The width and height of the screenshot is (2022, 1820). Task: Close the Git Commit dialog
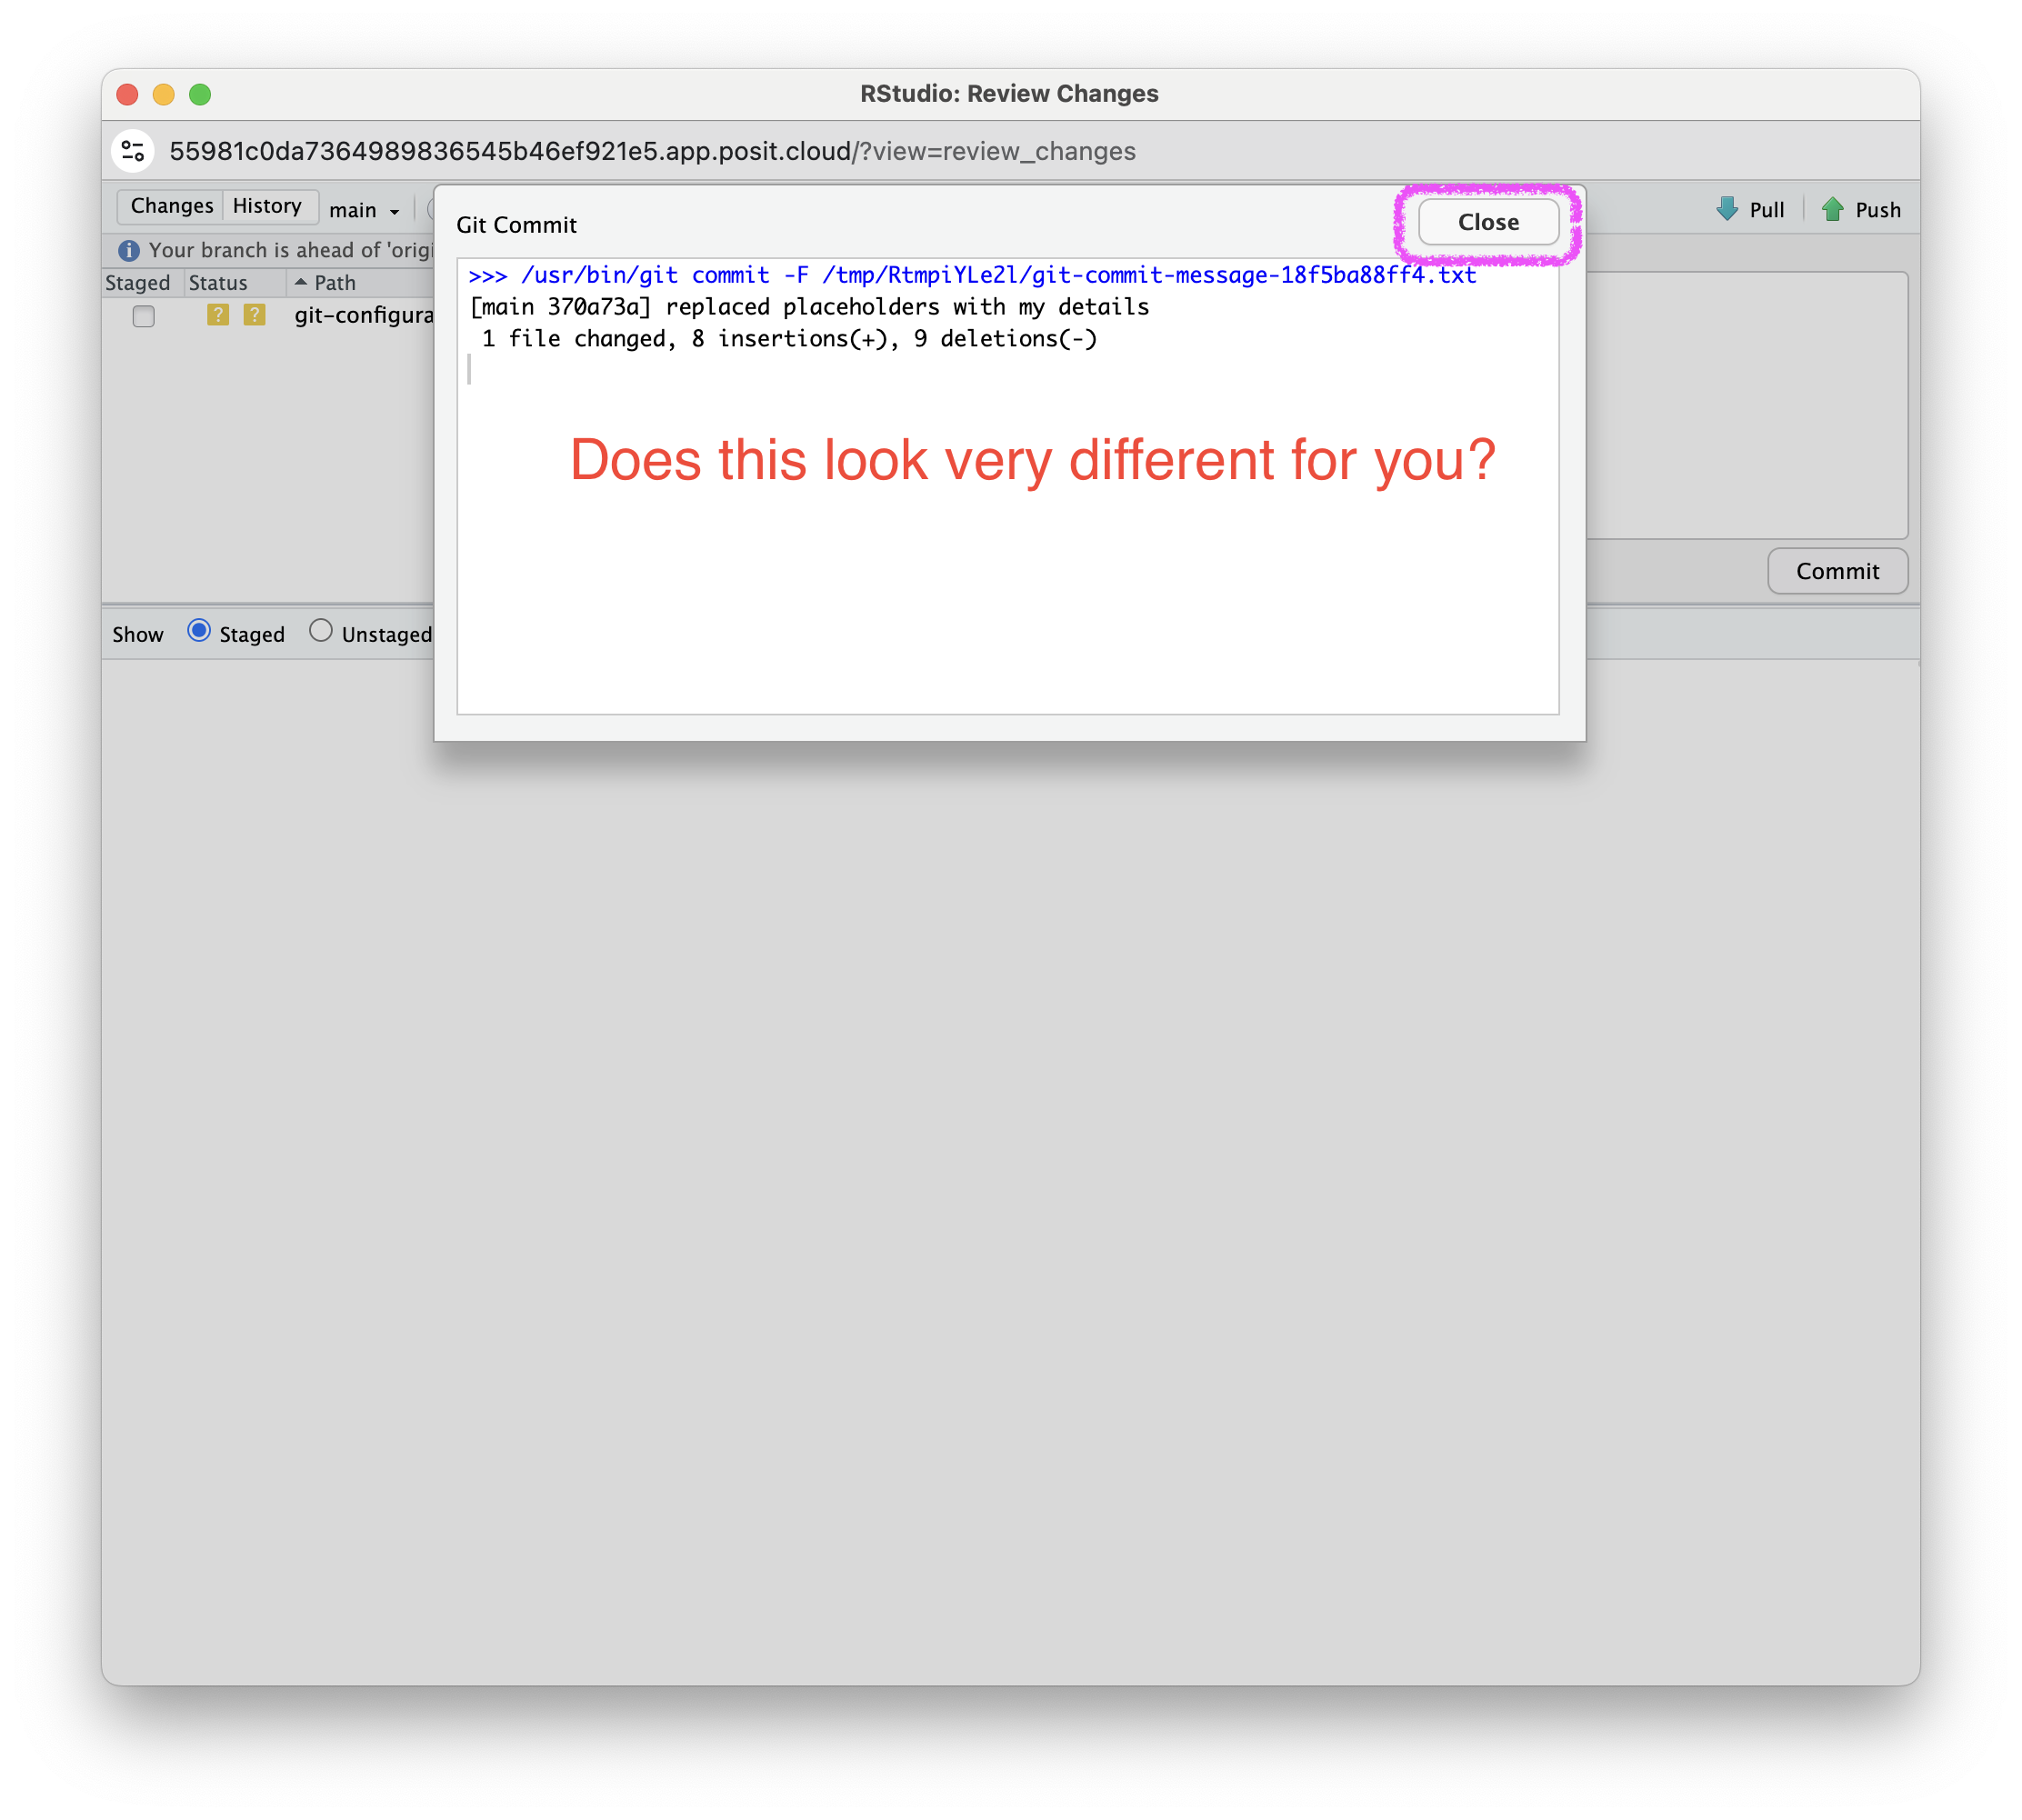pos(1488,222)
